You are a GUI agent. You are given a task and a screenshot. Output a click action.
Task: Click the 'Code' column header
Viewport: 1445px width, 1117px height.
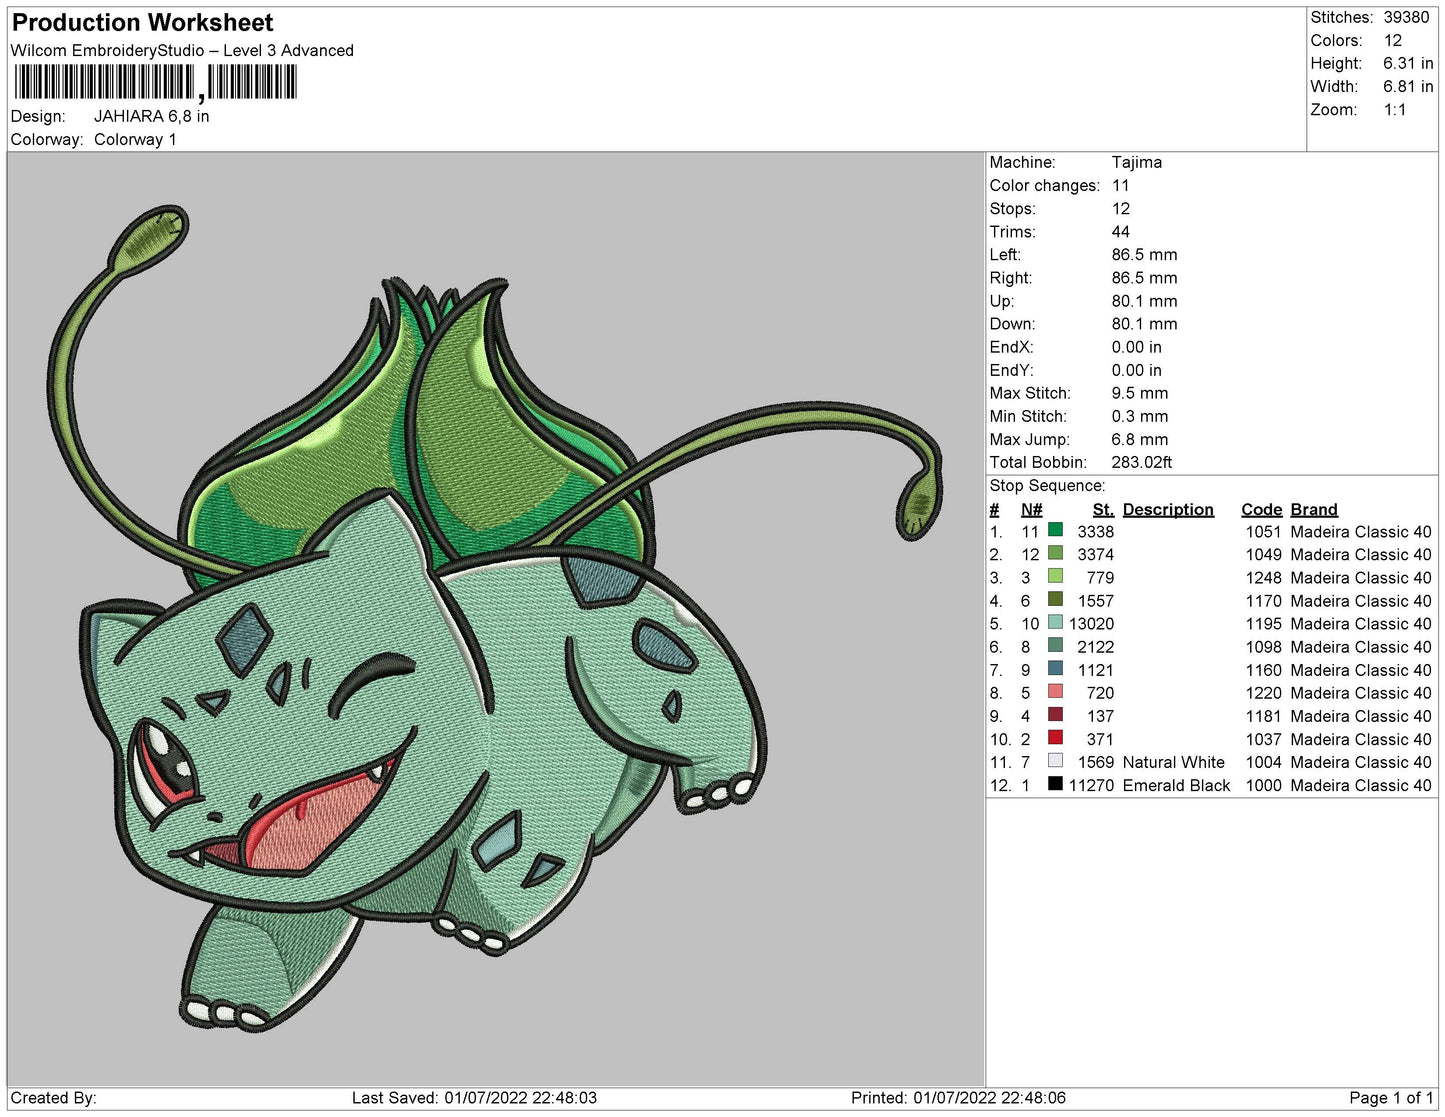[x=1262, y=509]
